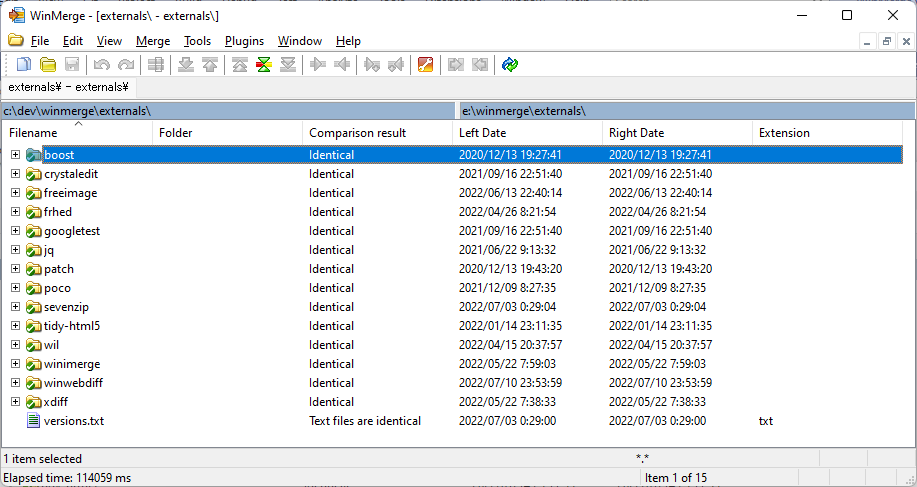
Task: Click the sevenzip folder icon
Action: pyautogui.click(x=33, y=307)
